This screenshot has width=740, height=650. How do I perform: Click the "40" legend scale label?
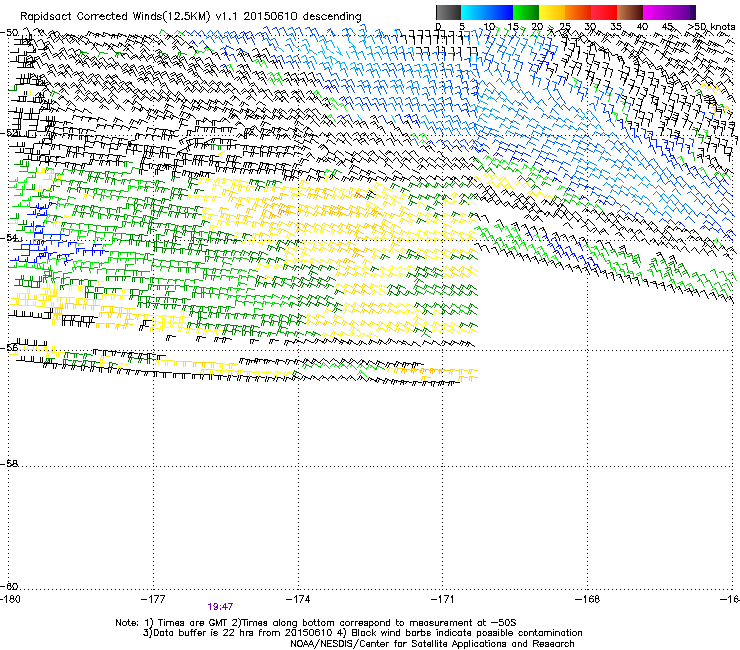(x=642, y=27)
